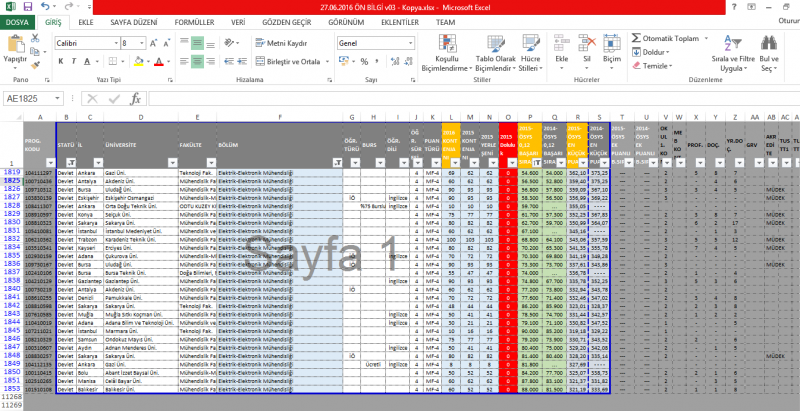Open the Help question mark icon

734,7
